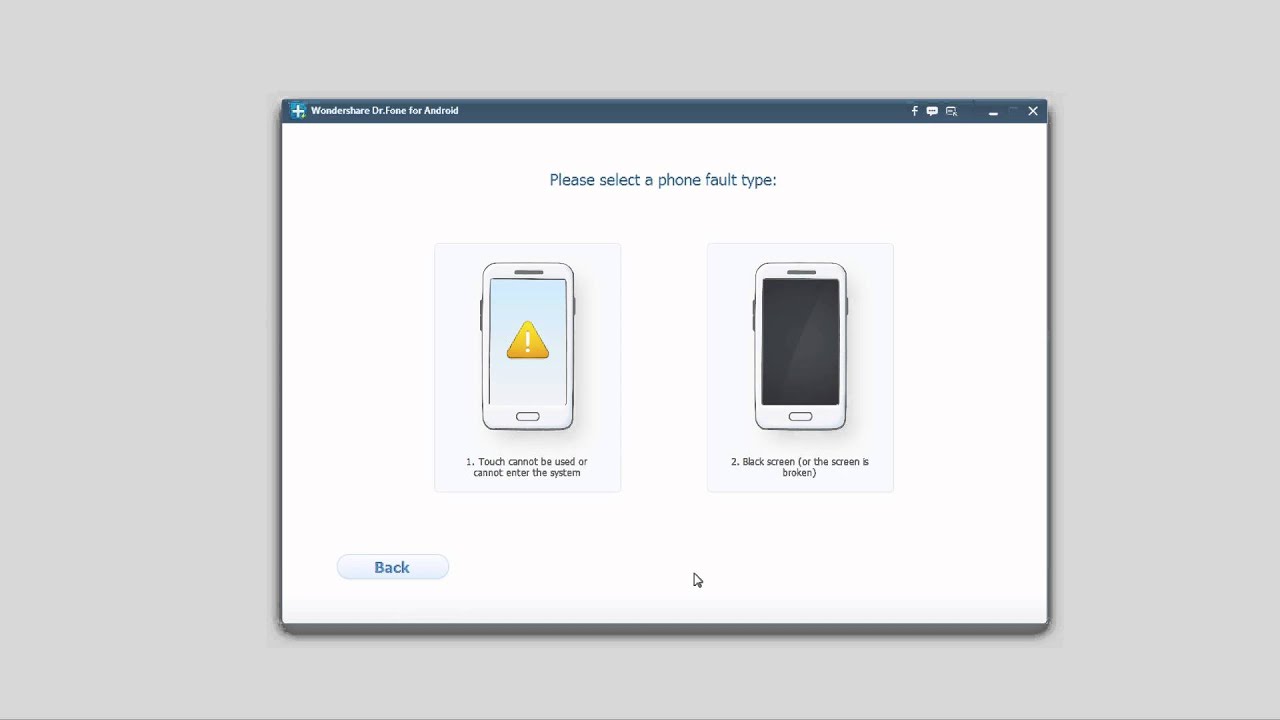Close the Dr.Fone for Android window
The height and width of the screenshot is (720, 1280).
(x=1033, y=111)
